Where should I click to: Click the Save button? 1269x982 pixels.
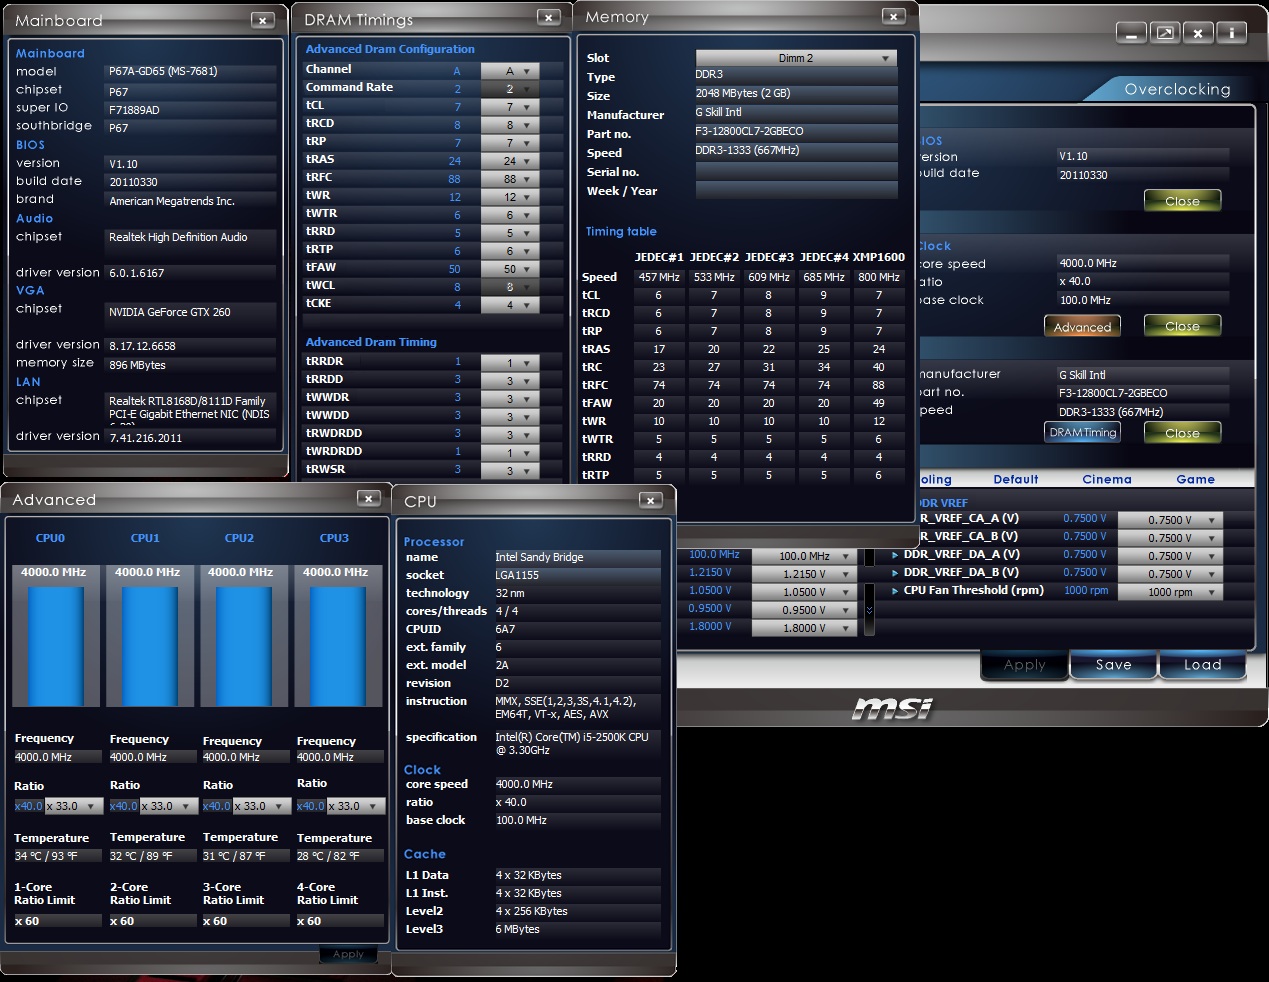tap(1113, 665)
